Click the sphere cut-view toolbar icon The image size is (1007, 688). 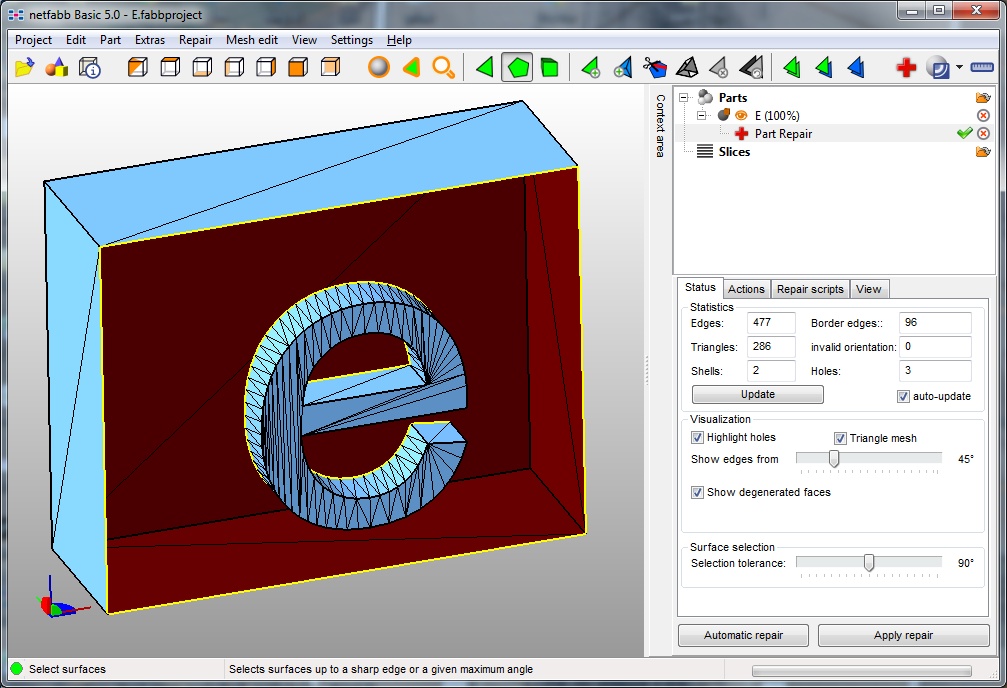[x=938, y=67]
